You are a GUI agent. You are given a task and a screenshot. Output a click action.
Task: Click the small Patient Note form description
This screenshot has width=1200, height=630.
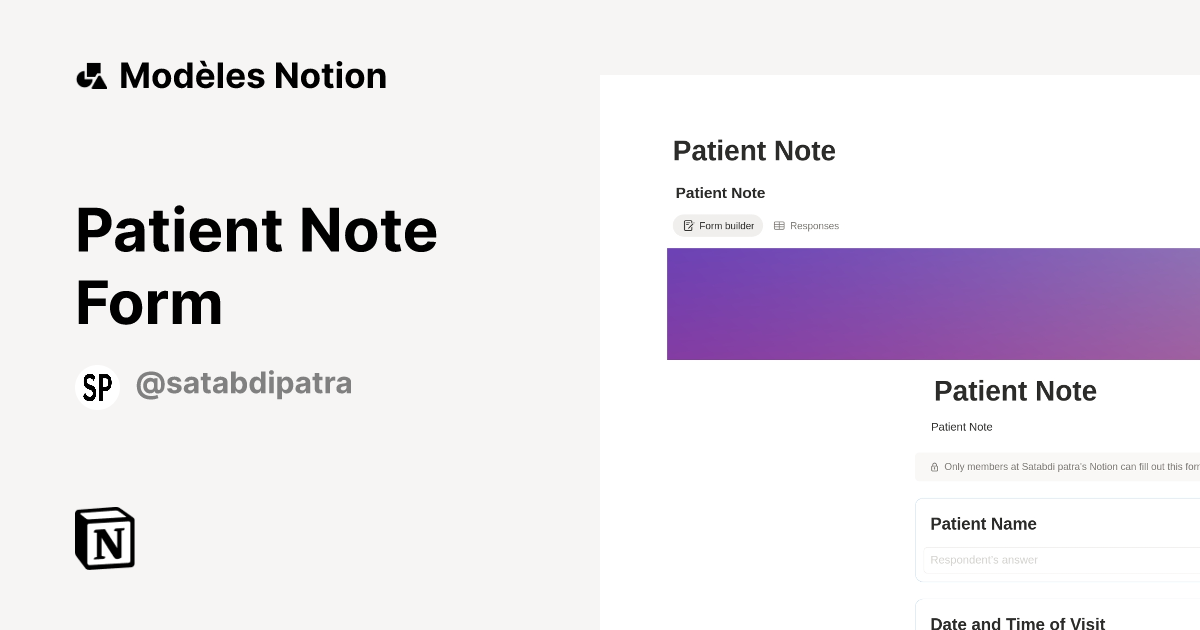point(962,427)
